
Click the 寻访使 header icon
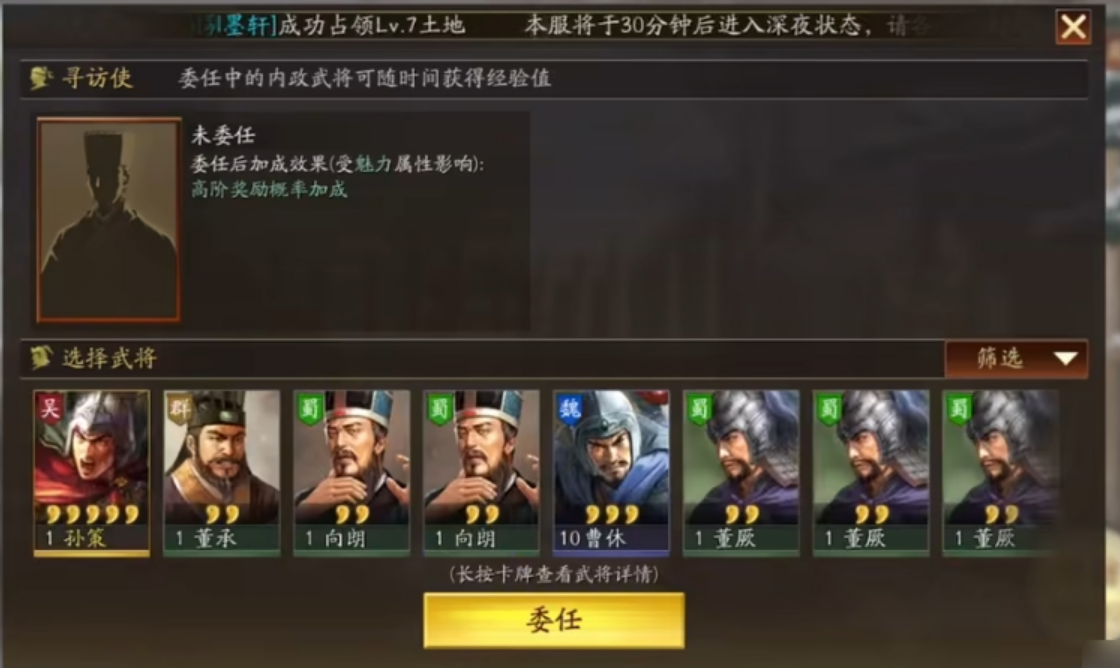pos(41,78)
